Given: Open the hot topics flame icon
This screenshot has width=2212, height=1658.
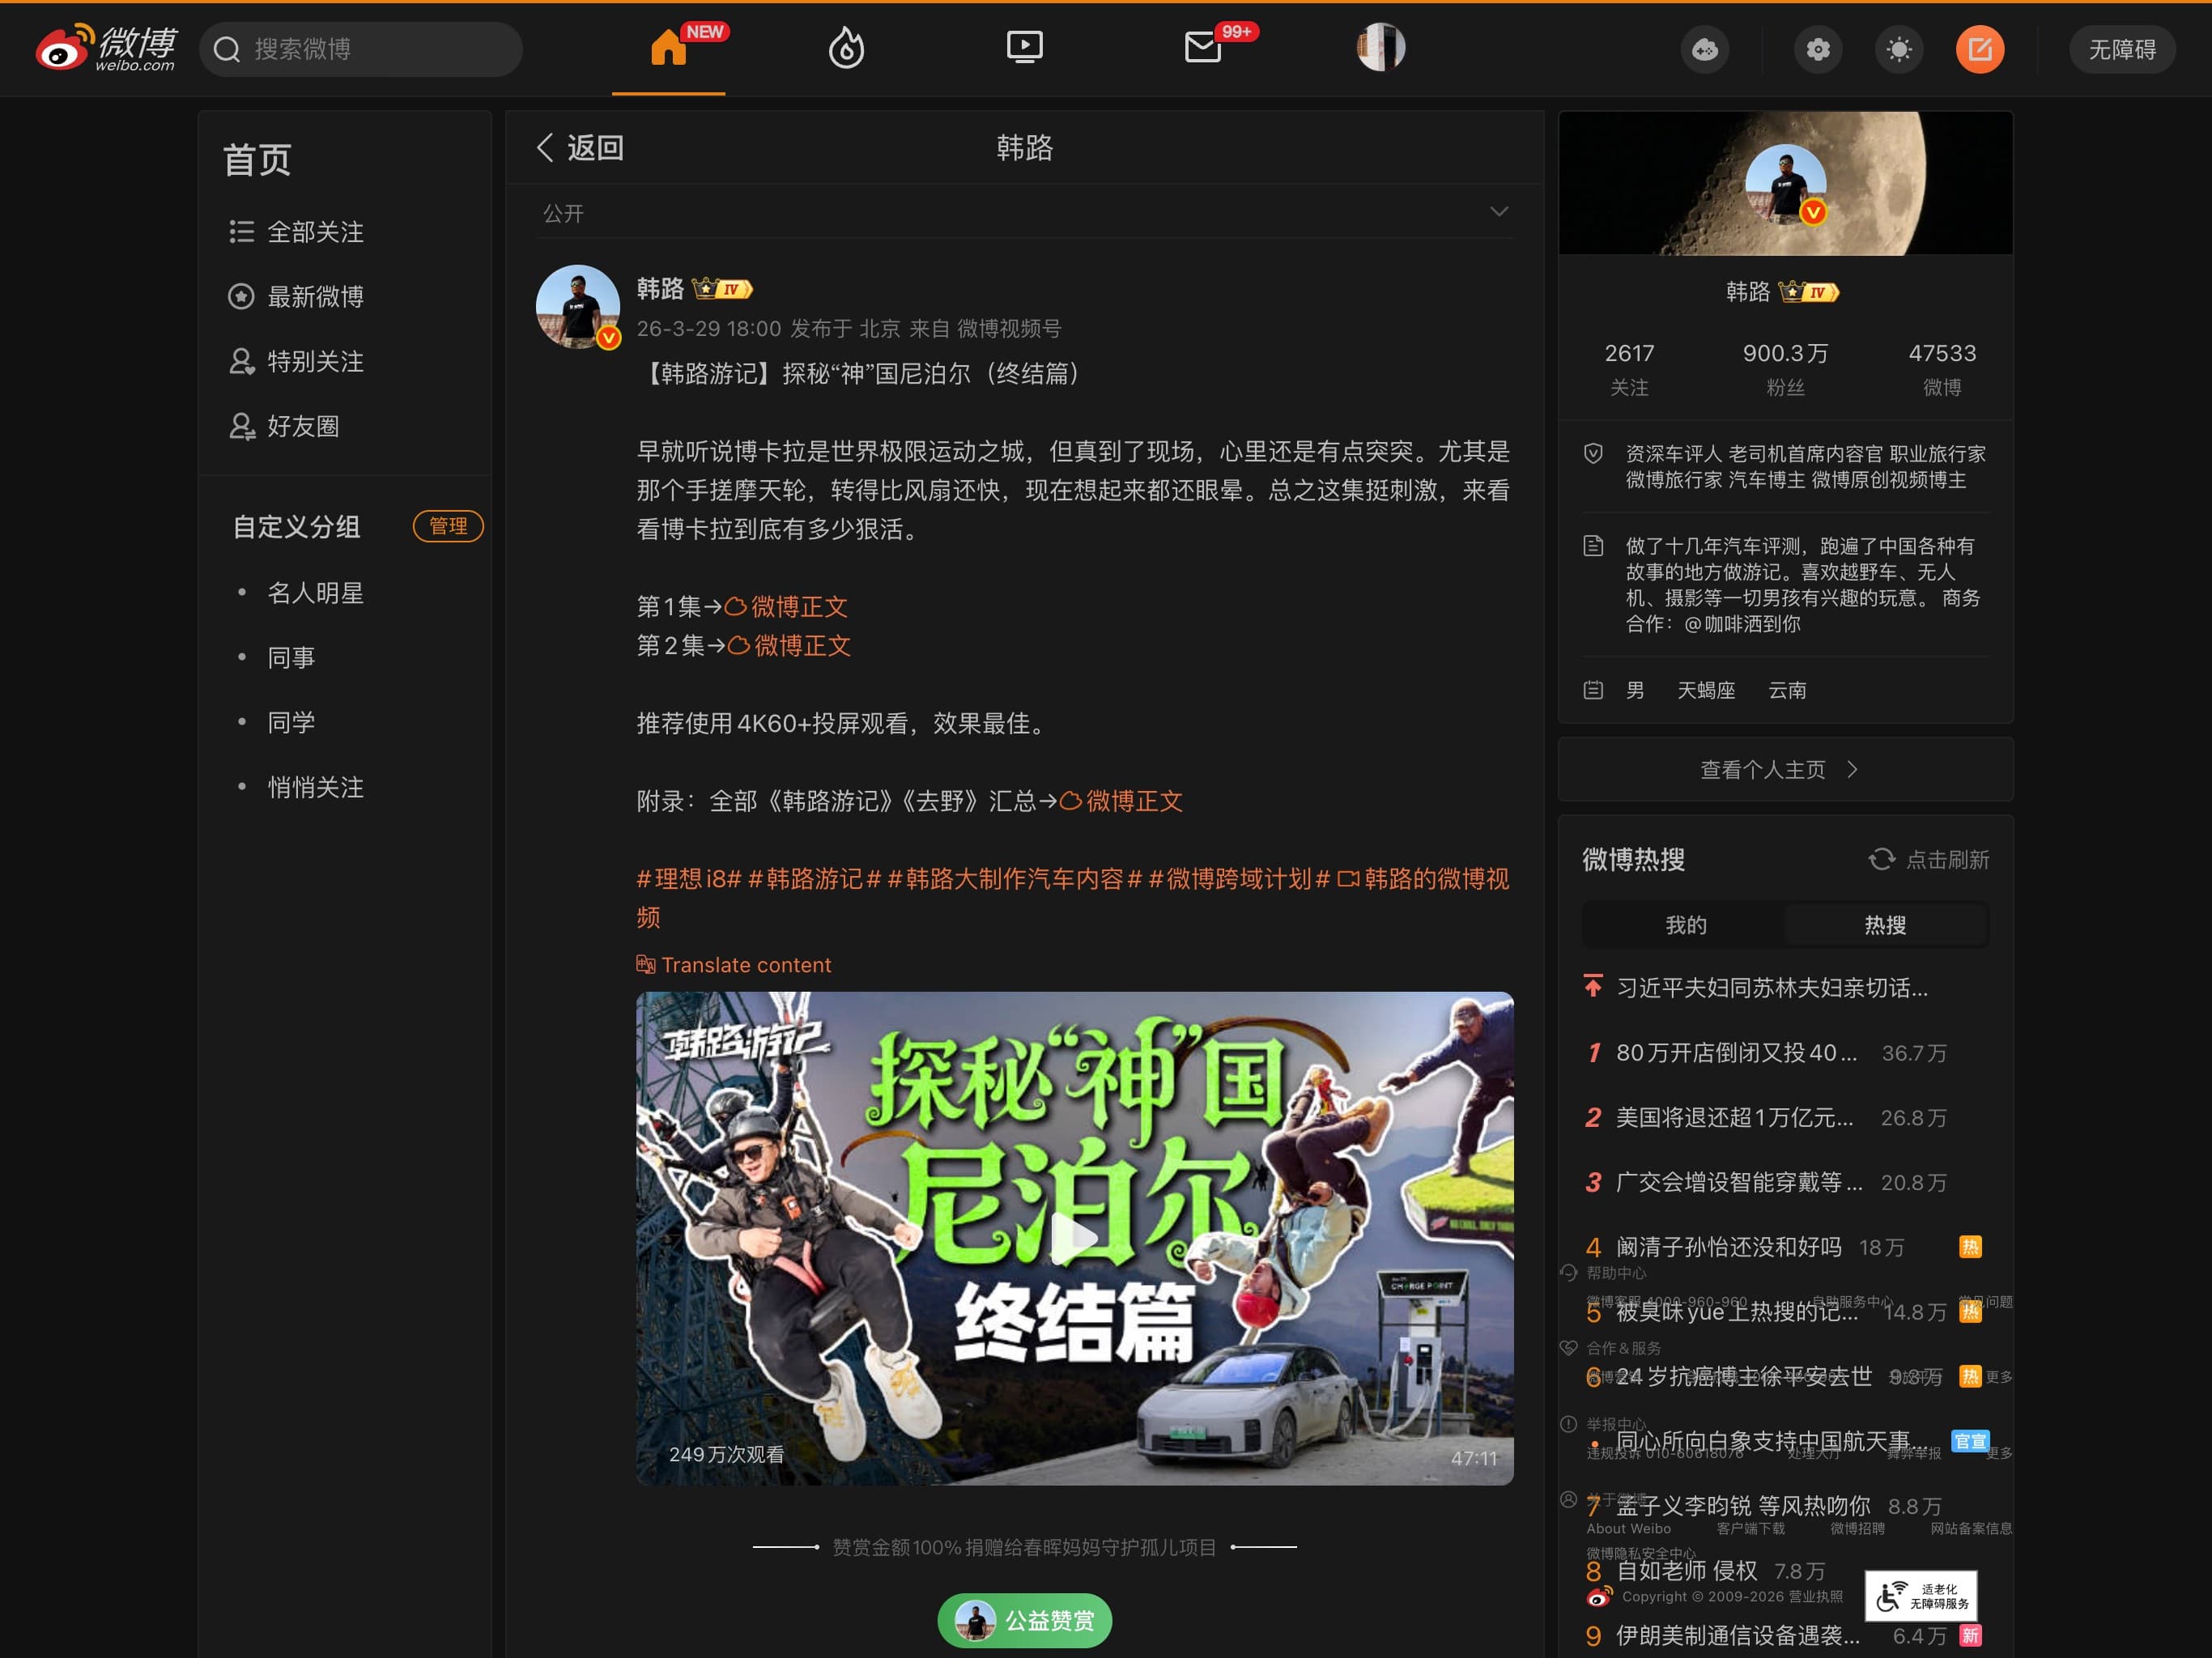Looking at the screenshot, I should (x=847, y=48).
